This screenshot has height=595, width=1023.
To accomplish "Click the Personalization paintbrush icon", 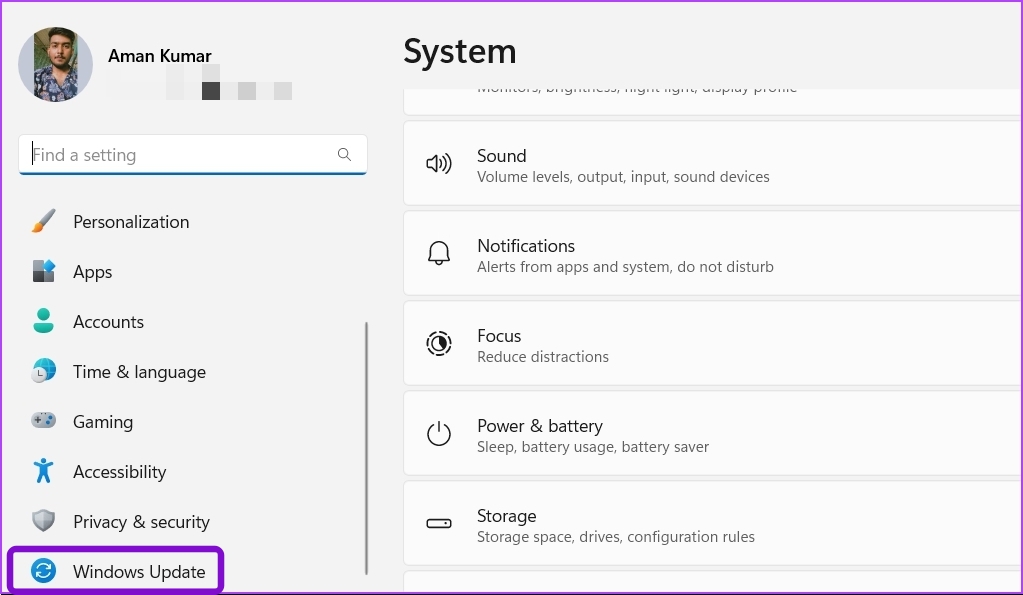I will (x=44, y=222).
